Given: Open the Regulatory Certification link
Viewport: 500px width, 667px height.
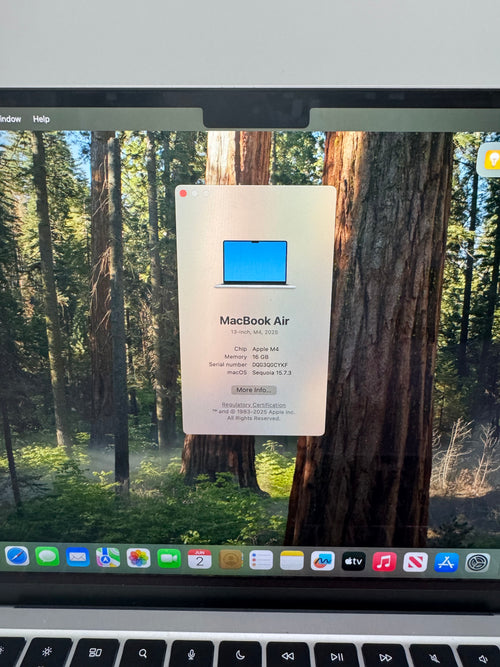Looking at the screenshot, I should [x=254, y=405].
